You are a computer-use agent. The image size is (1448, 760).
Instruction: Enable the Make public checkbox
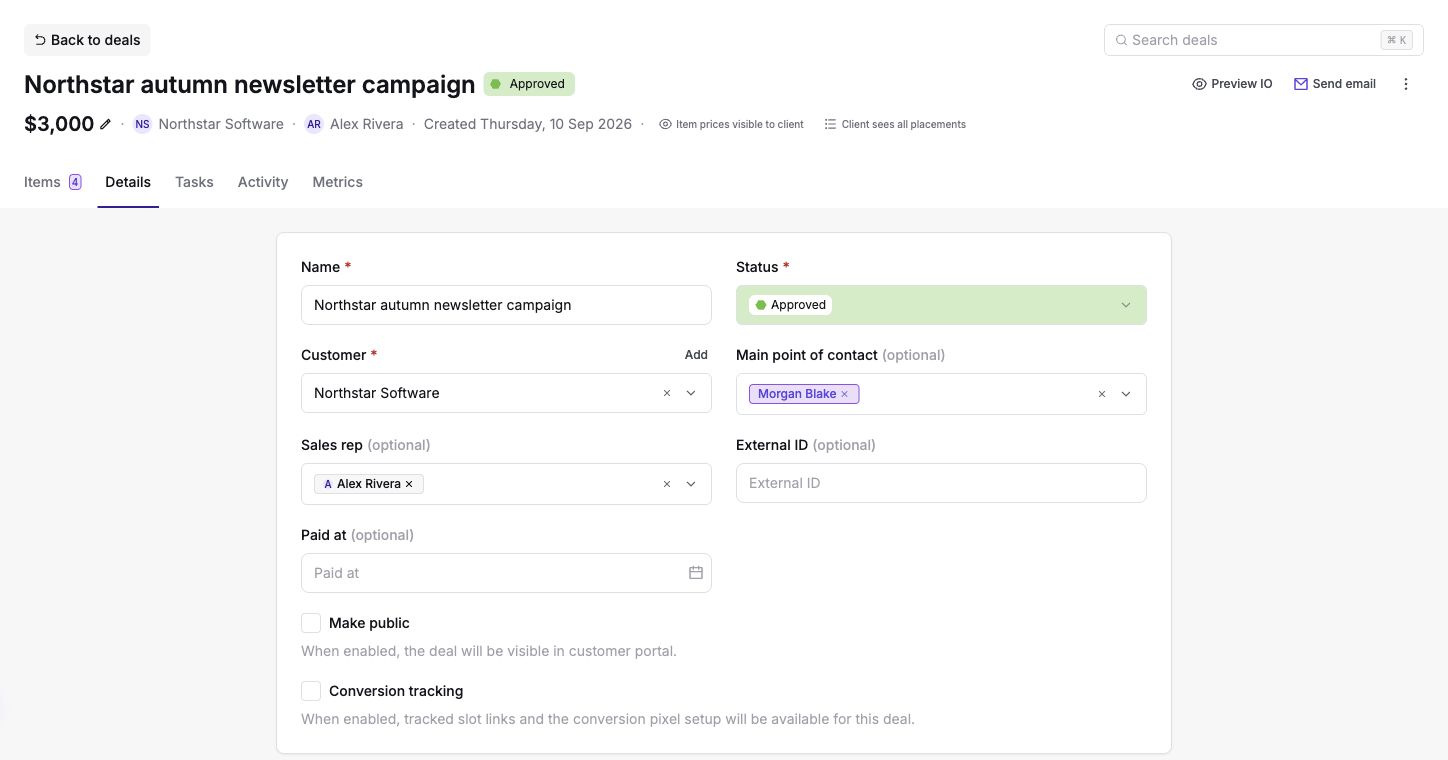point(311,623)
